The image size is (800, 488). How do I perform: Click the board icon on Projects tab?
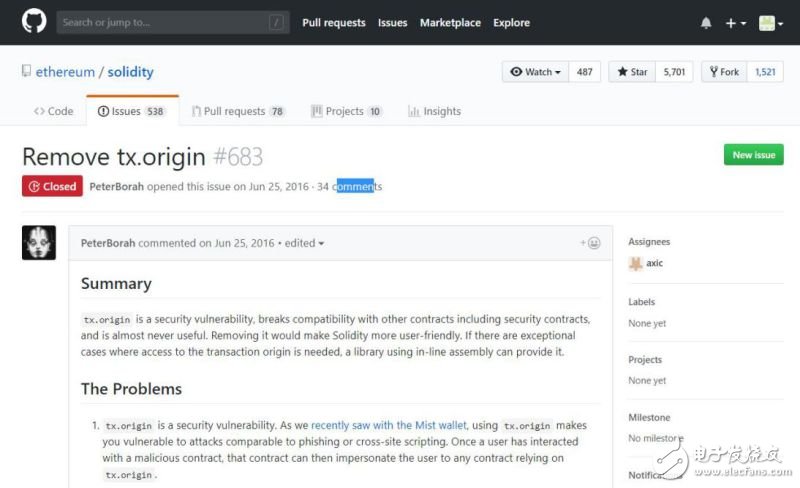pos(317,111)
